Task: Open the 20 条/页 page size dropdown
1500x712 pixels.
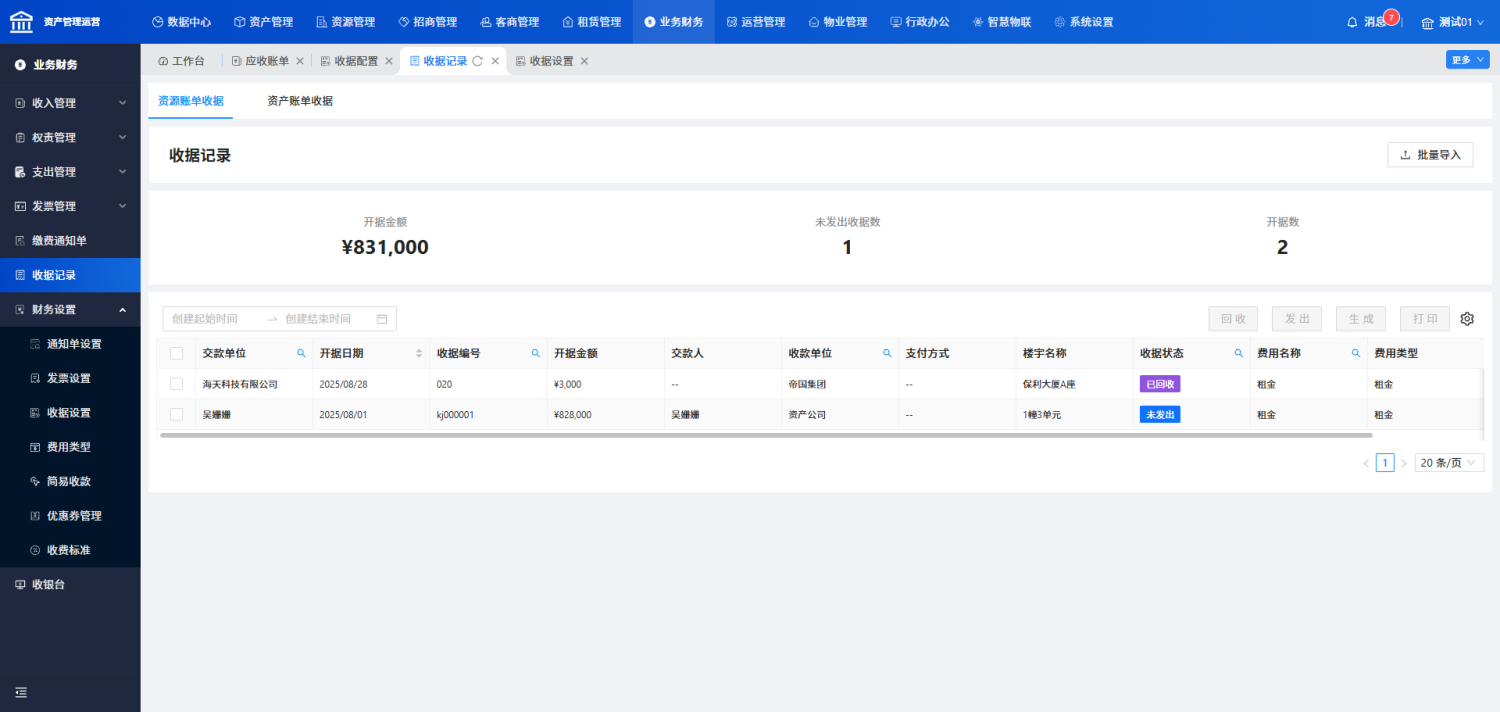Action: click(x=1449, y=463)
